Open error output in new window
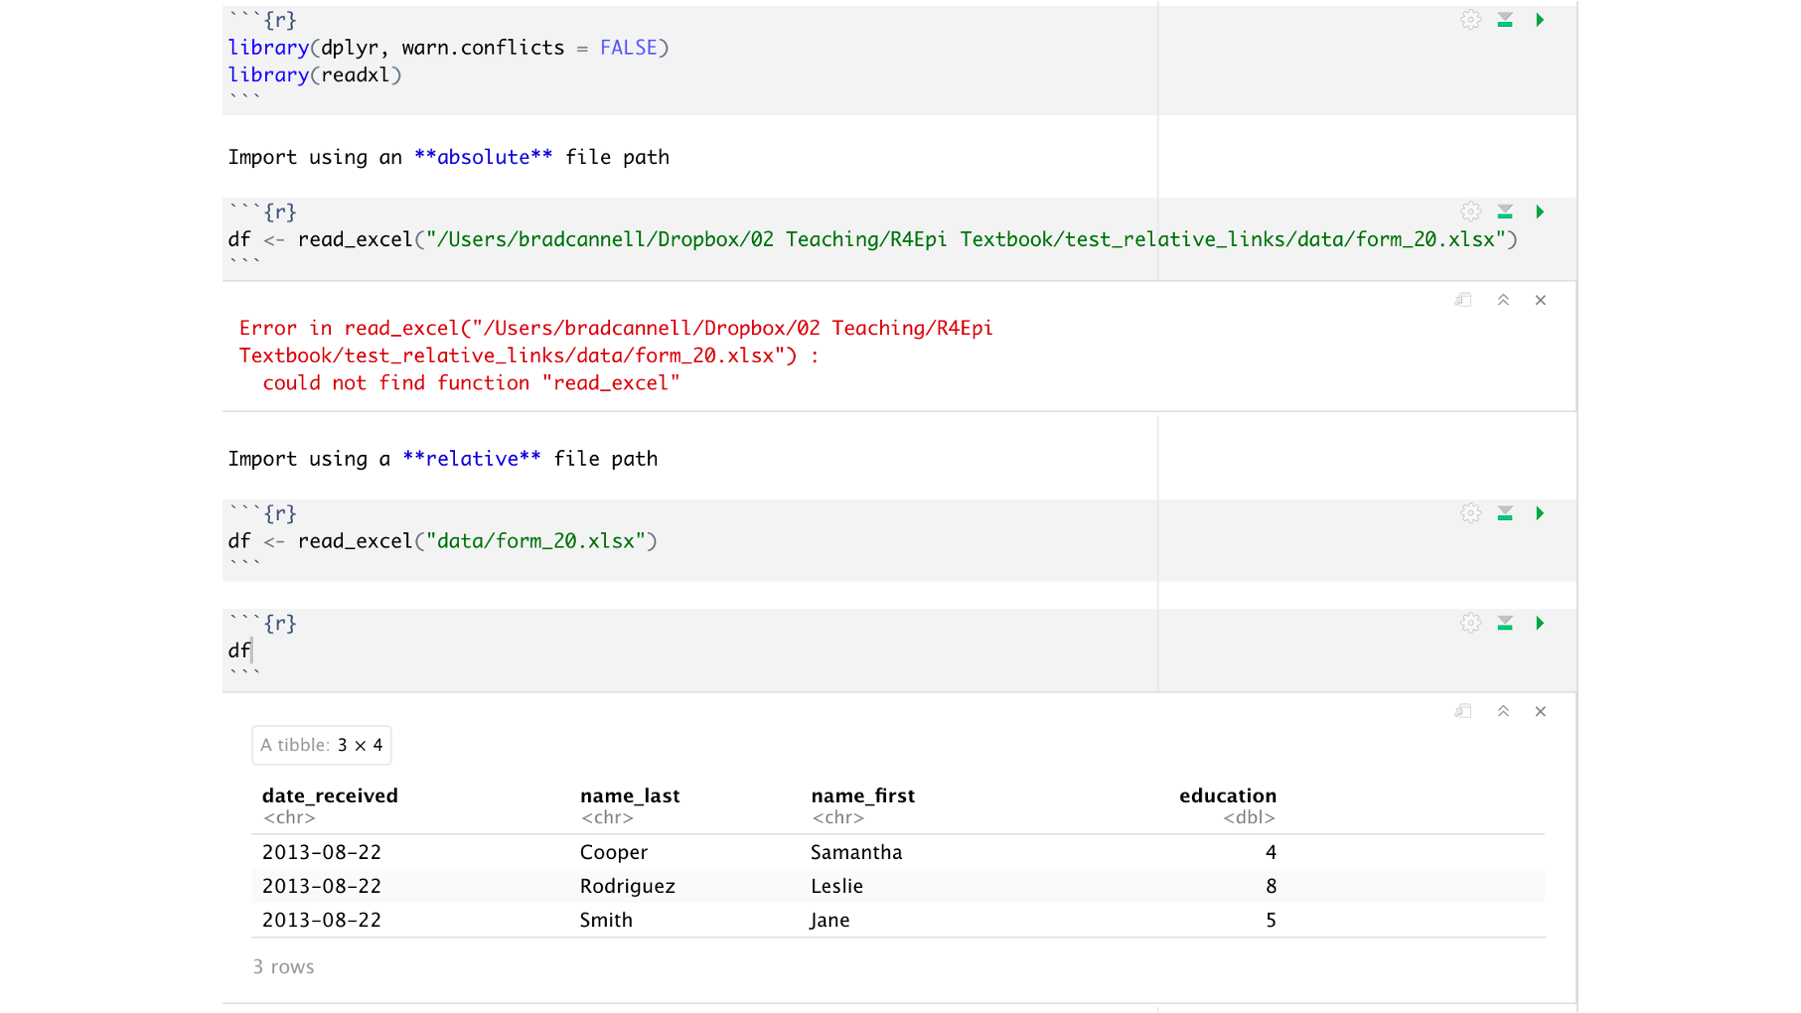 click(1463, 300)
